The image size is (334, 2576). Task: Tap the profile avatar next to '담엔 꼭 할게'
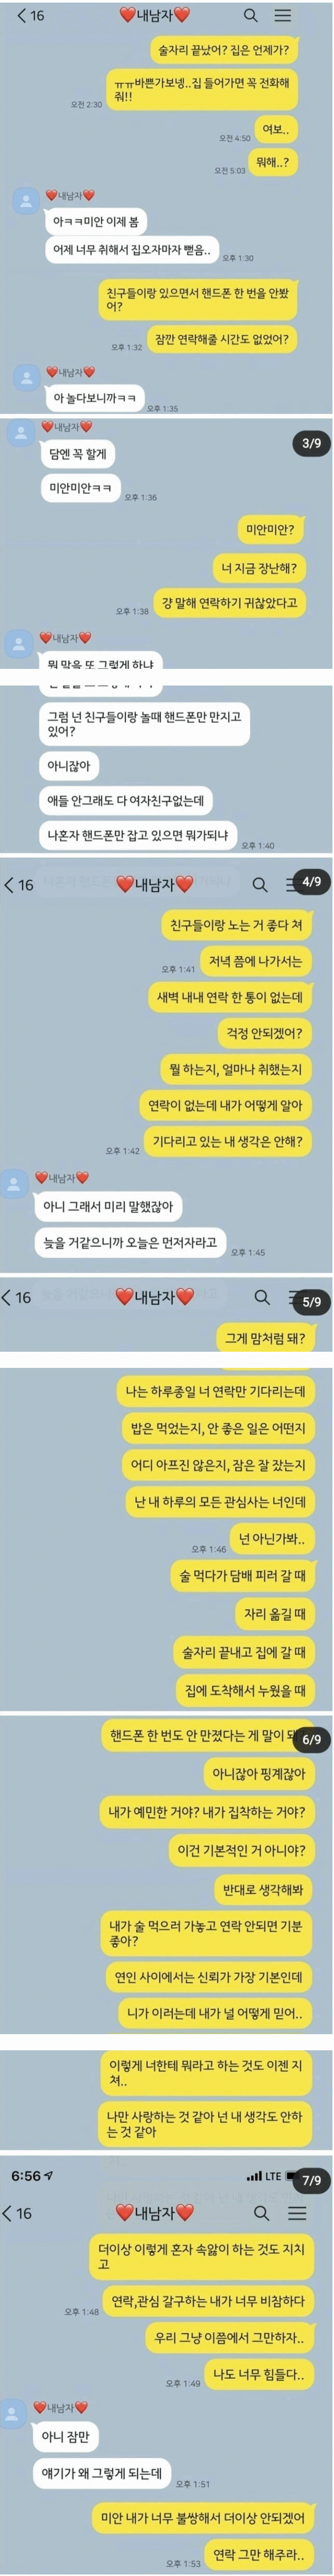click(x=20, y=433)
